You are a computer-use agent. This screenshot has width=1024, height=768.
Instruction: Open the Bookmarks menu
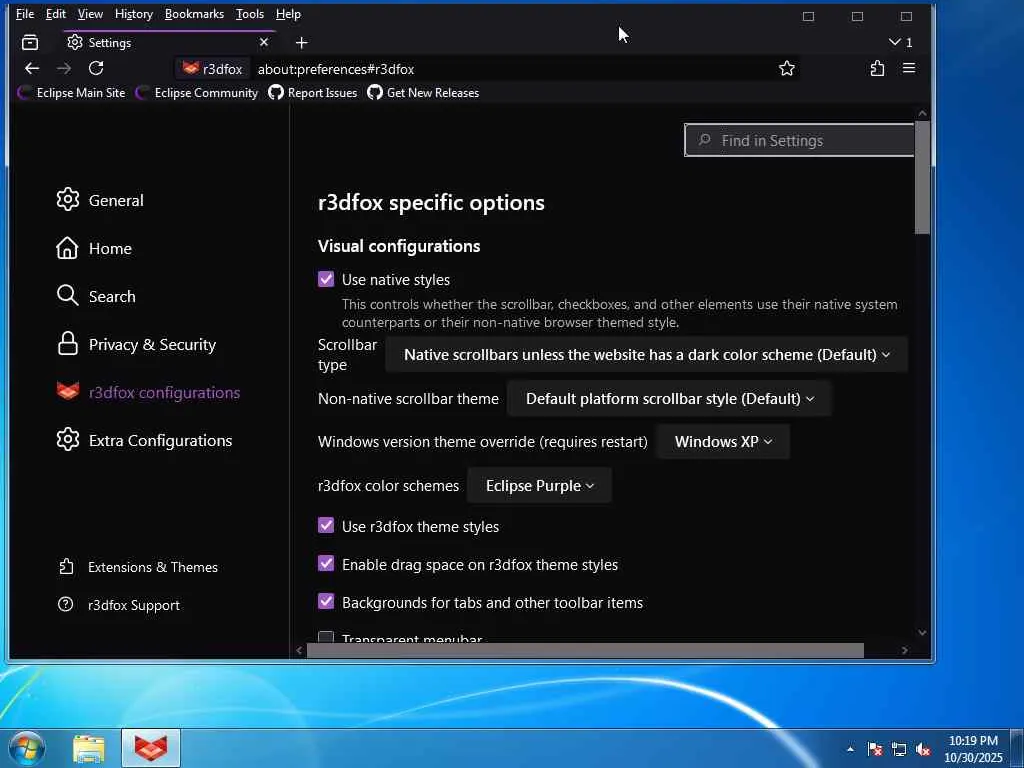click(x=194, y=14)
